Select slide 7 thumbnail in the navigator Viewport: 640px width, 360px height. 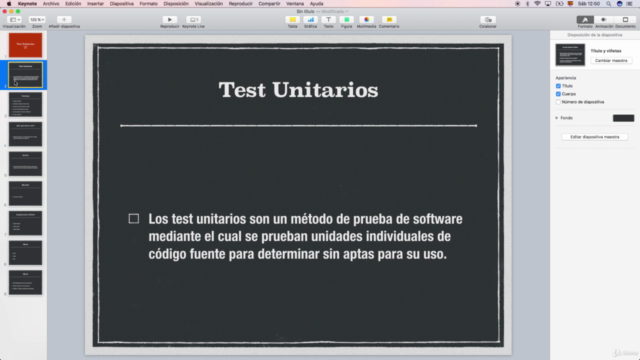tap(25, 223)
